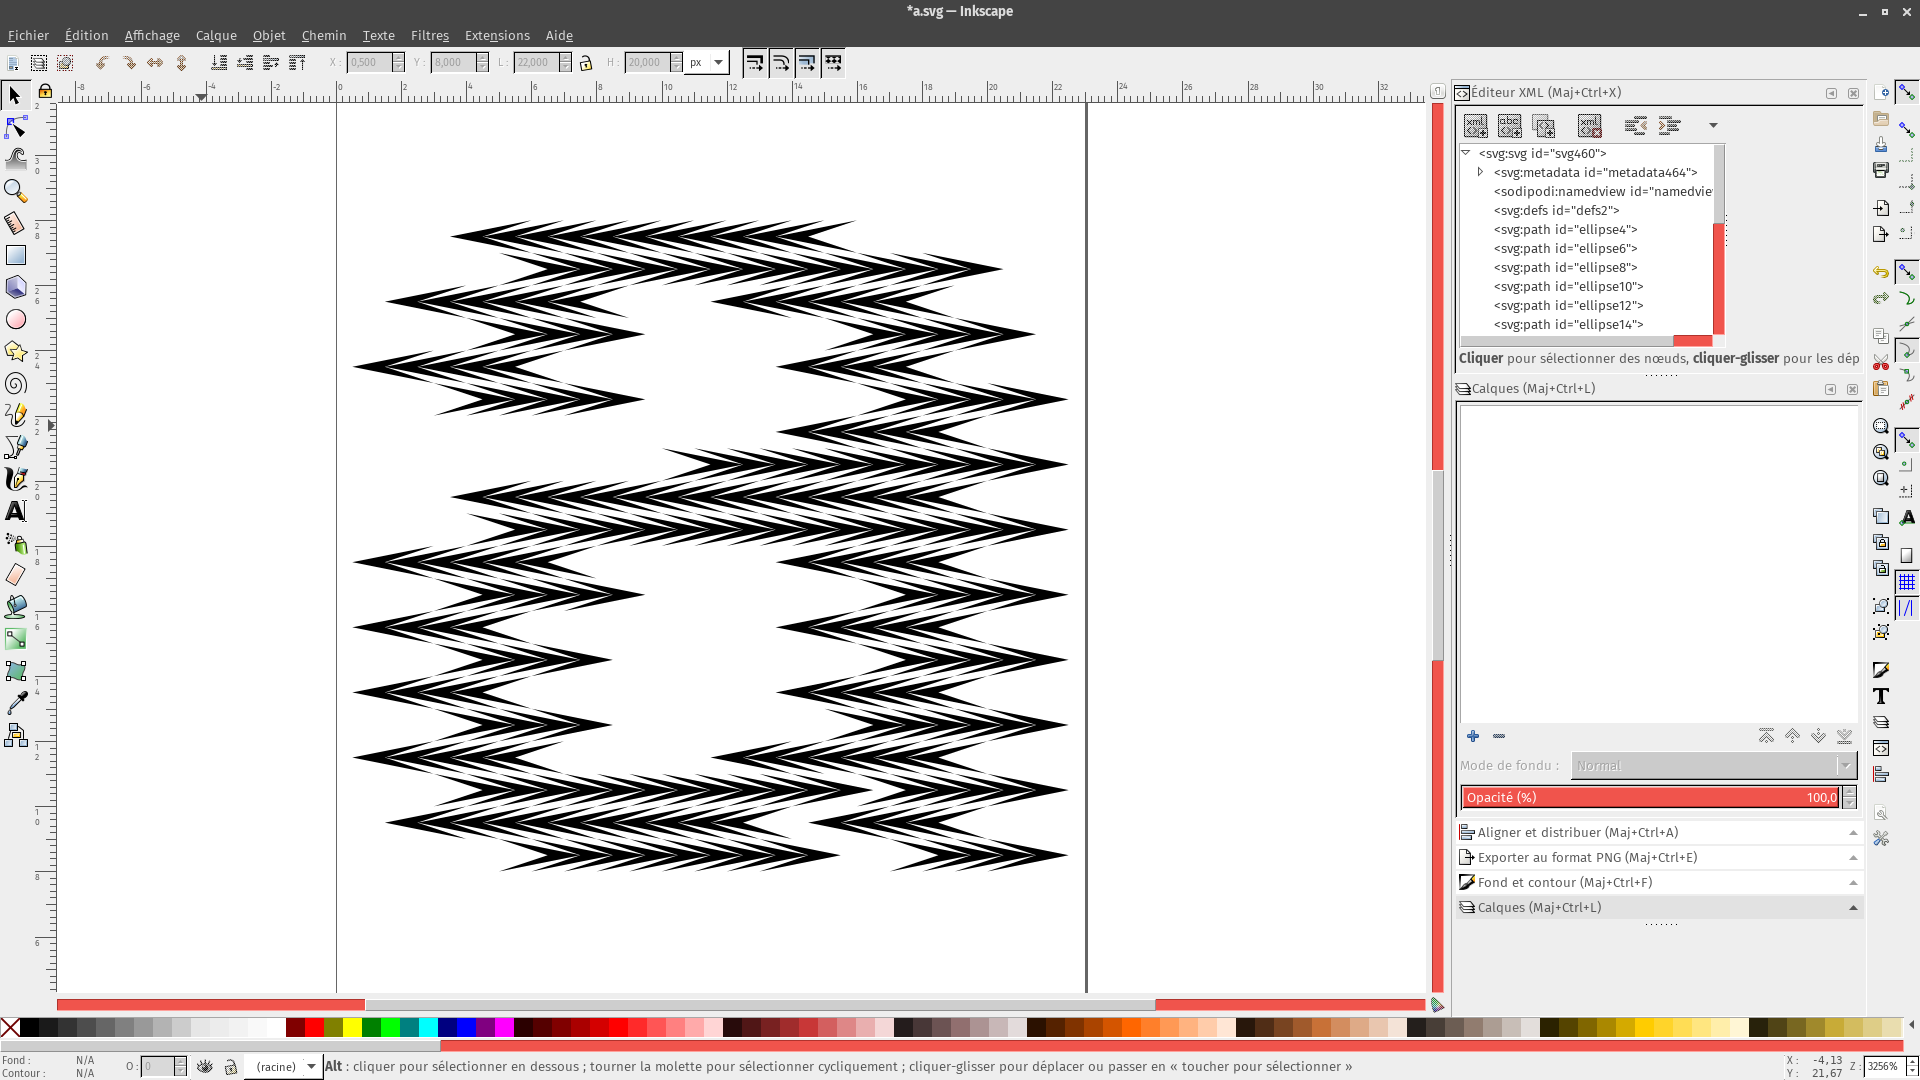Select the Star and polygon tool
This screenshot has width=1920, height=1080.
tap(15, 351)
